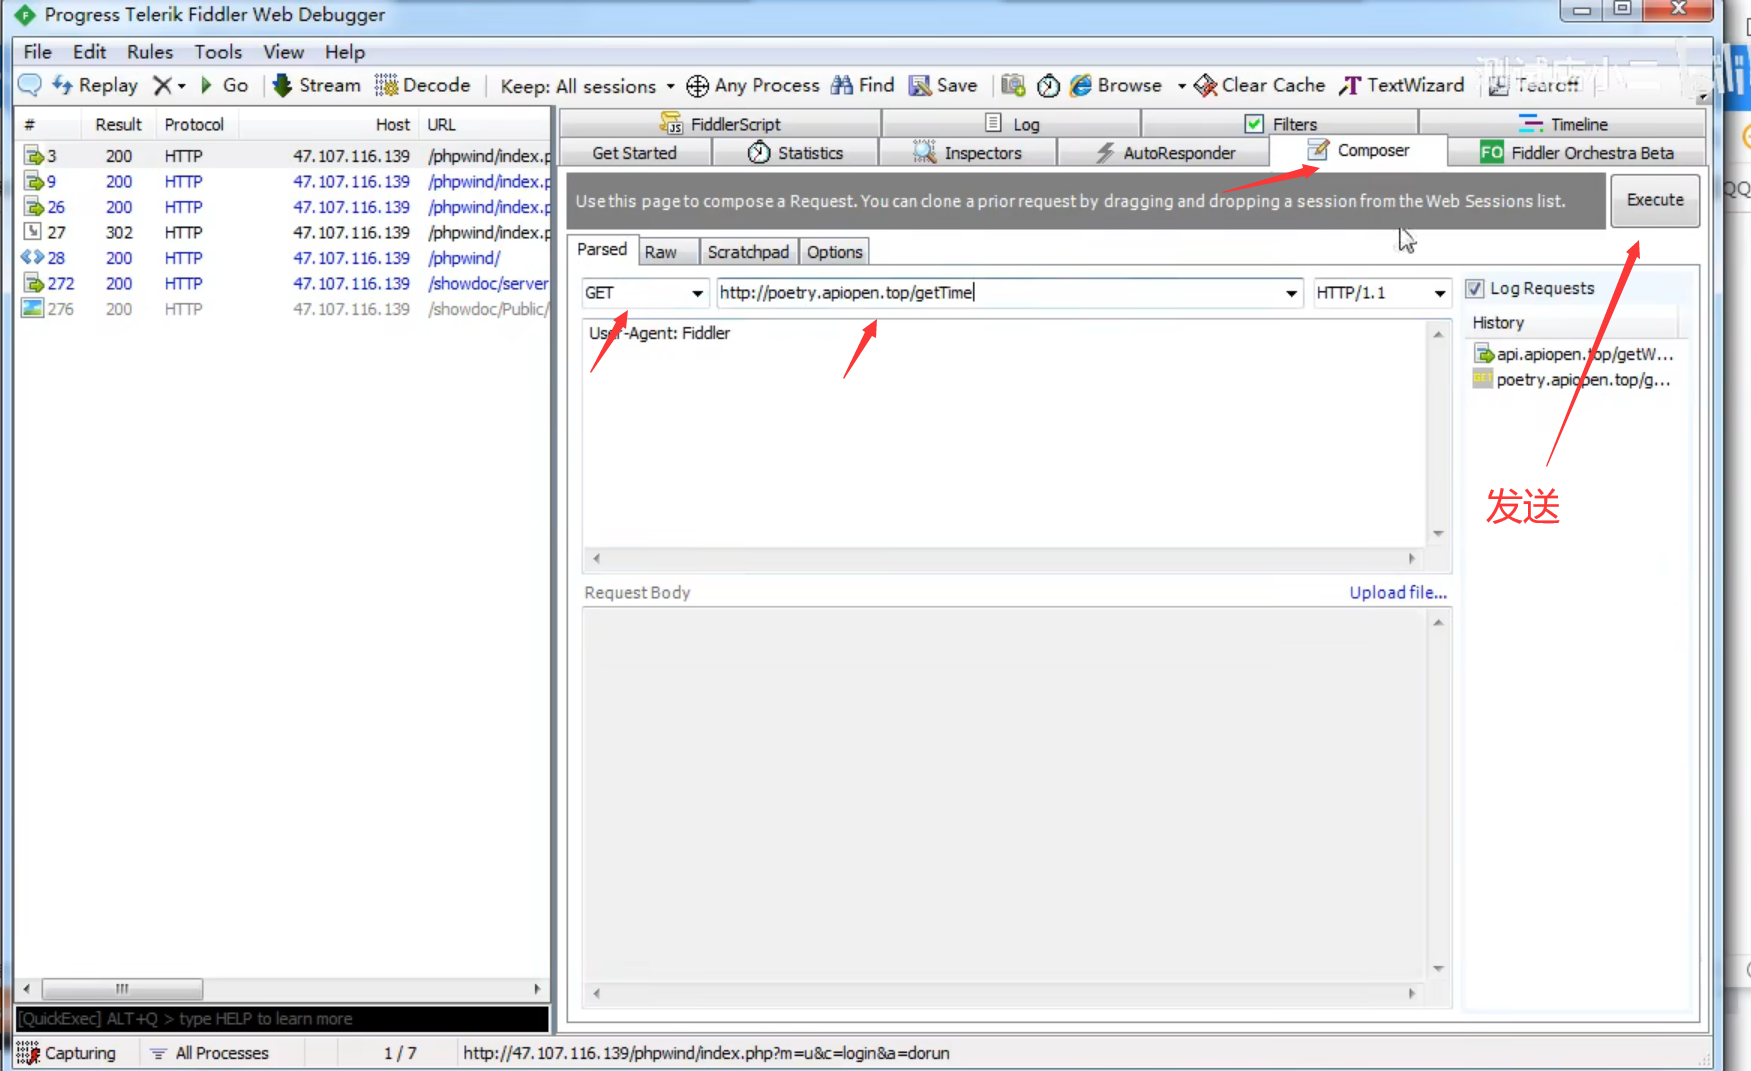Image resolution: width=1751 pixels, height=1071 pixels.
Task: Click the Upload file... link
Action: 1398,592
